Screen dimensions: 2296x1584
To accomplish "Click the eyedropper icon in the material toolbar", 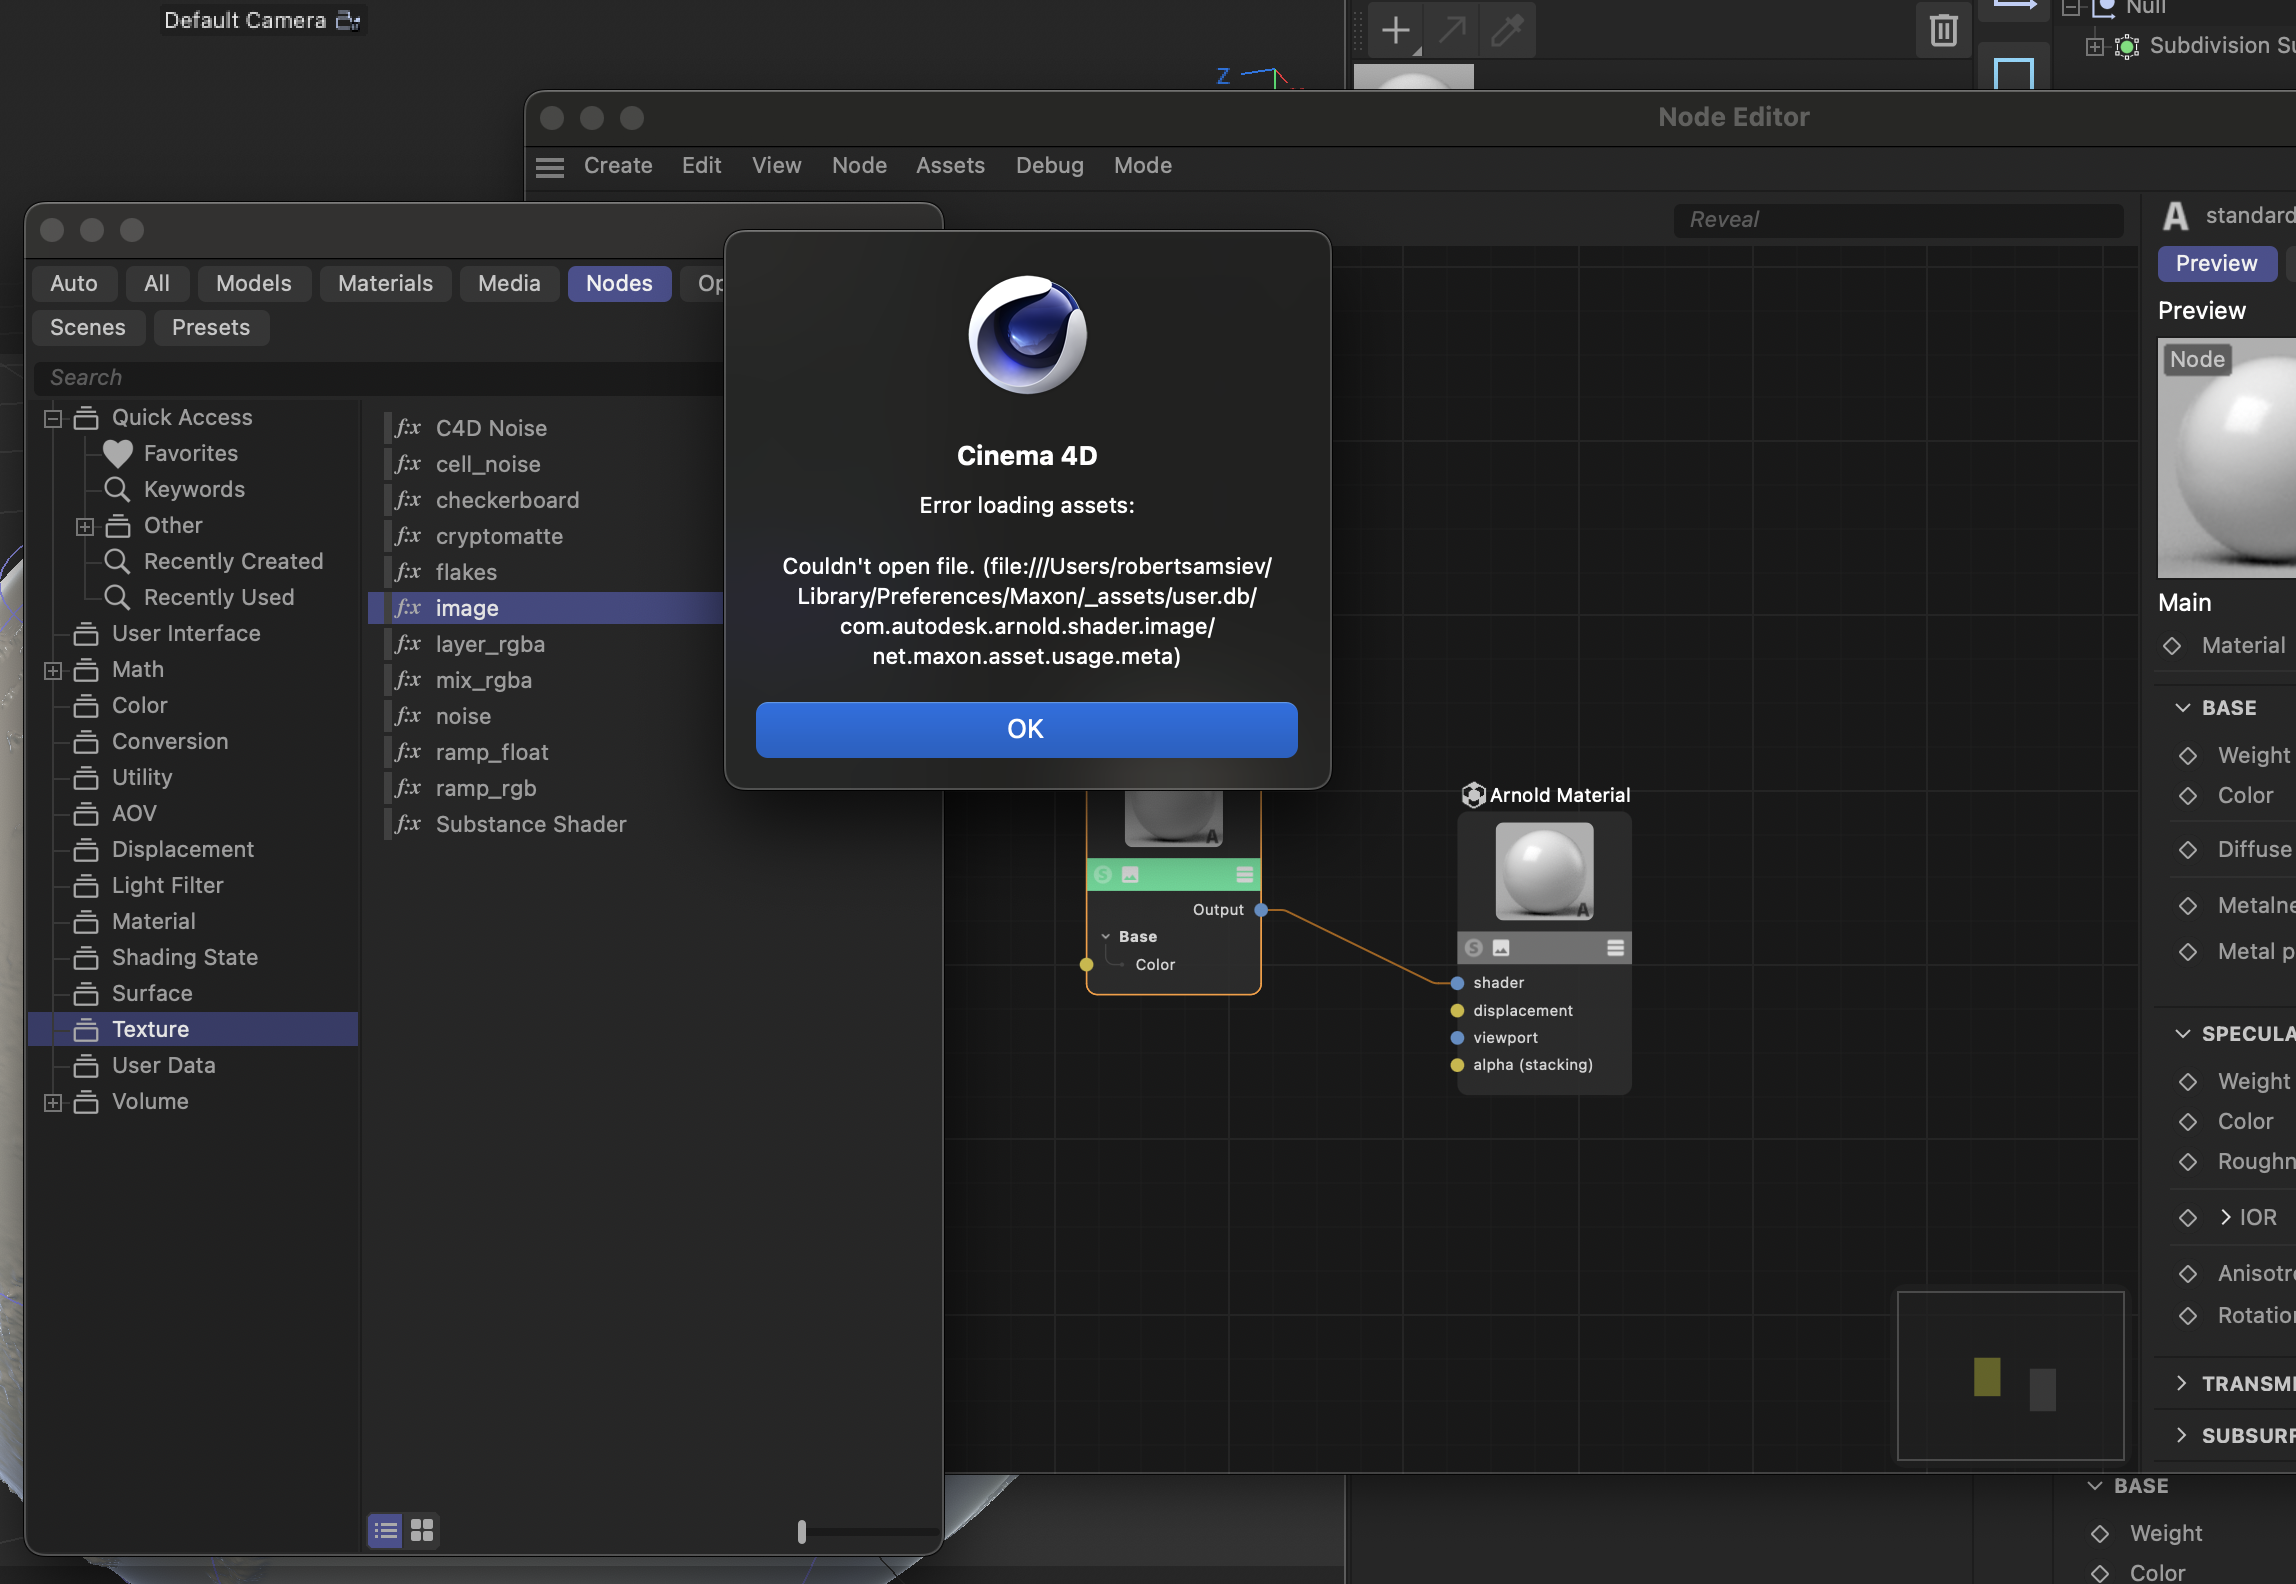I will coord(1506,30).
